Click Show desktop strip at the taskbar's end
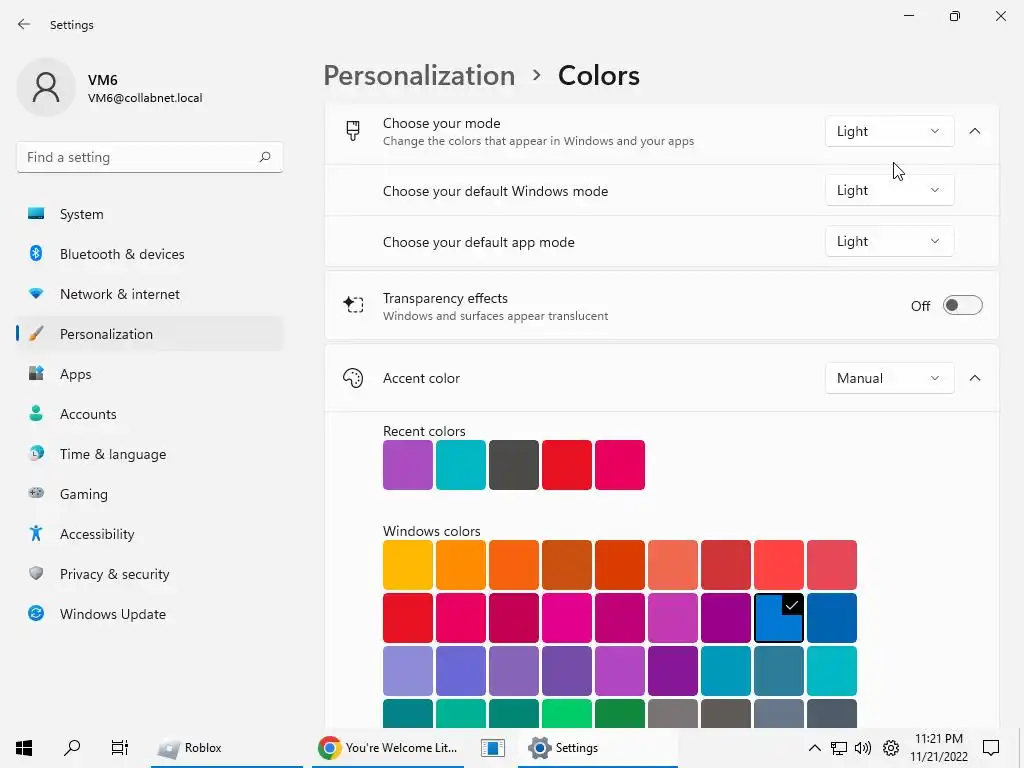 tap(1021, 748)
